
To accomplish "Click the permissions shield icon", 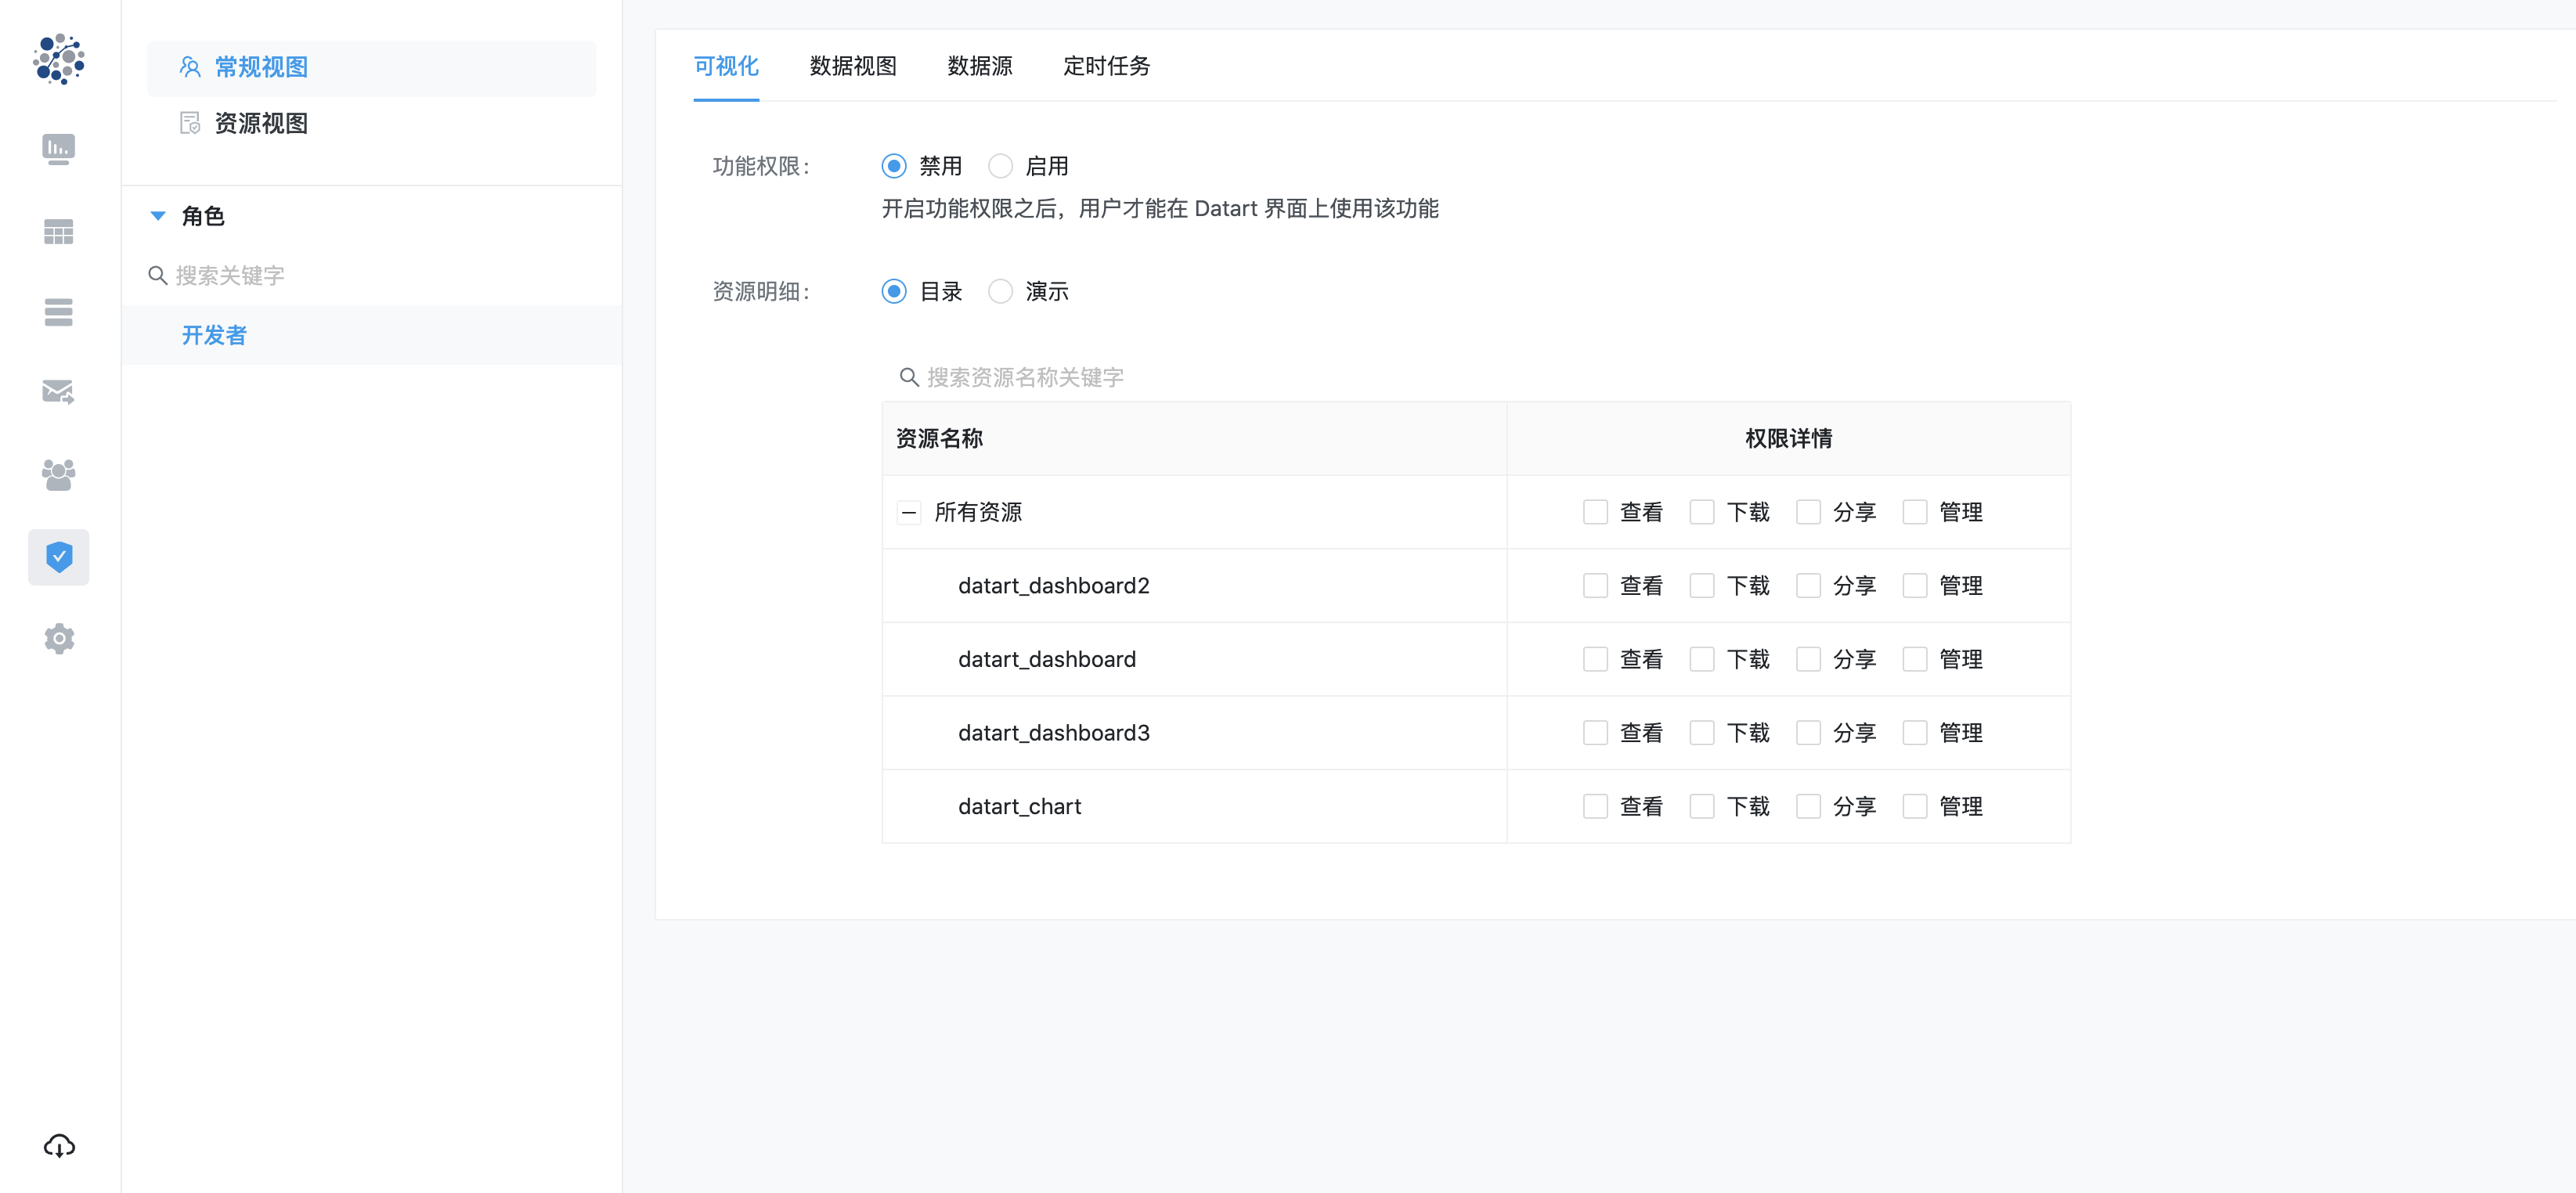I will point(58,557).
